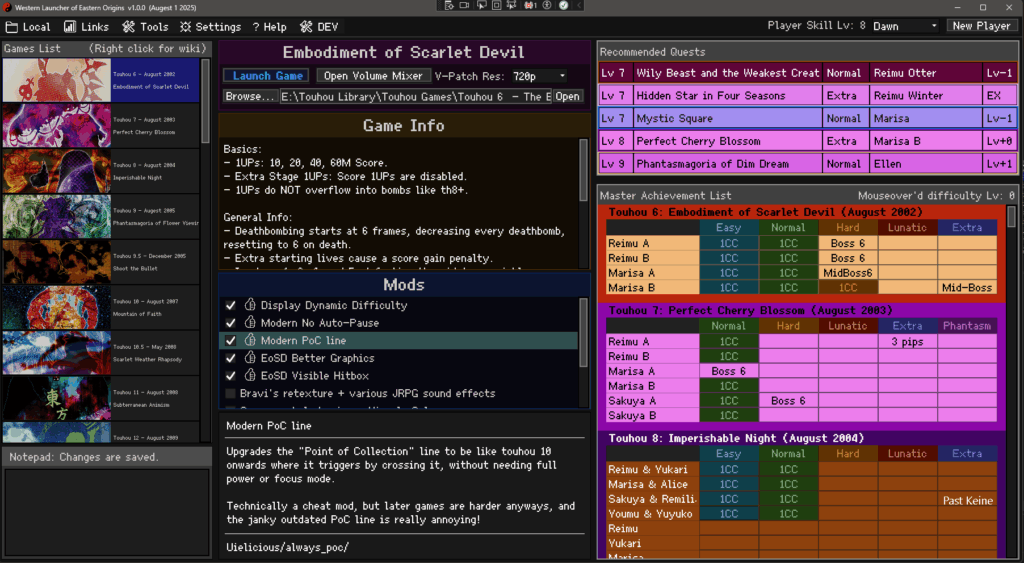Viewport: 1024px width, 563px height.
Task: Uncheck the EoSD Visible Hitbox mod
Action: pos(231,376)
